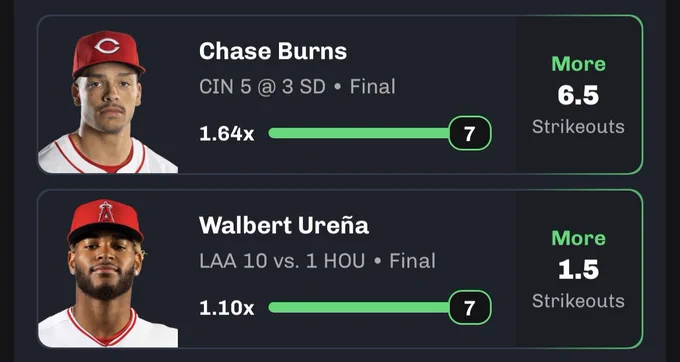Click the More label above 1.5

click(x=579, y=238)
